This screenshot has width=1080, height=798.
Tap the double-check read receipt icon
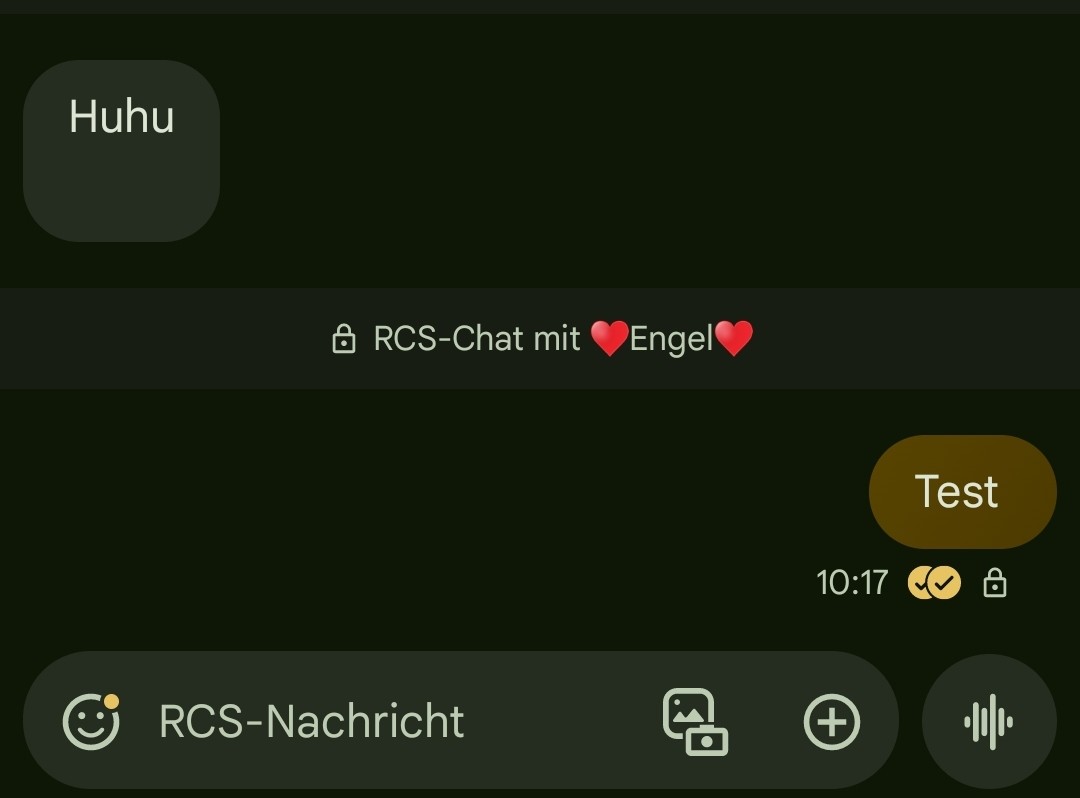[x=934, y=582]
